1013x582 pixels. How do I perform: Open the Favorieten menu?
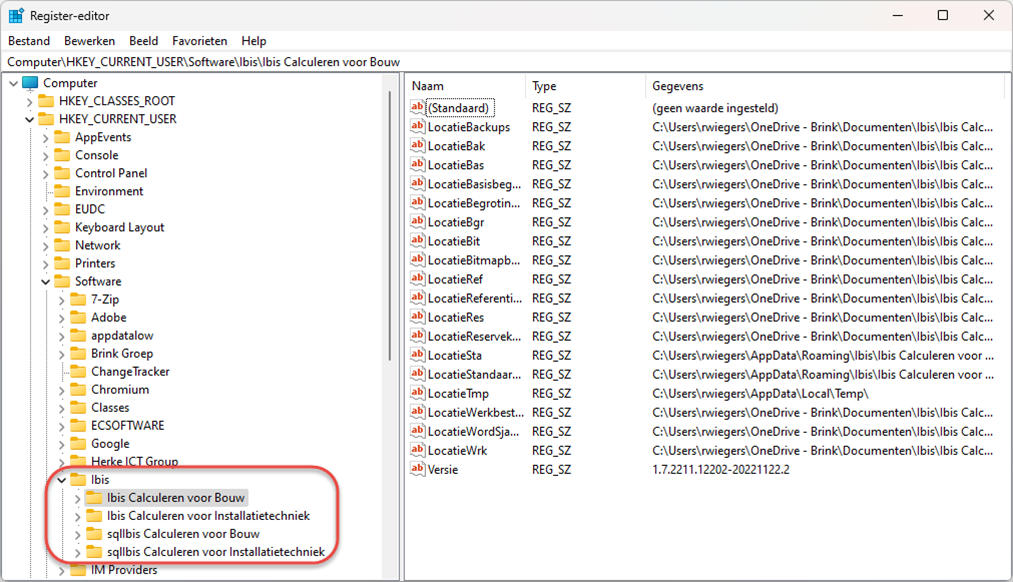199,41
